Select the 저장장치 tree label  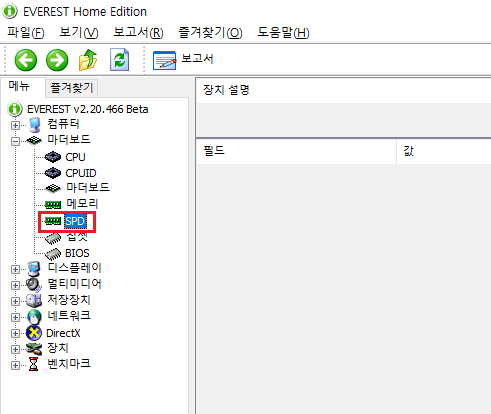pos(69,300)
